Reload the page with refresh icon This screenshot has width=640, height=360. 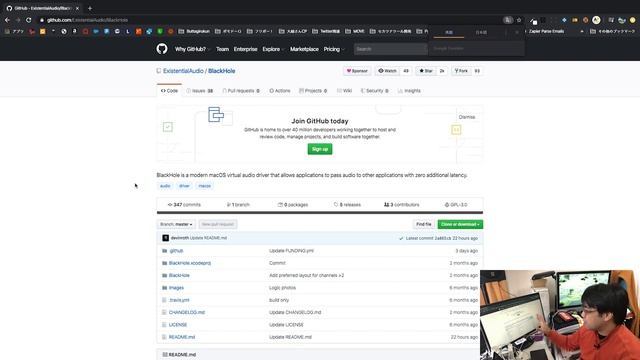pyautogui.click(x=29, y=20)
